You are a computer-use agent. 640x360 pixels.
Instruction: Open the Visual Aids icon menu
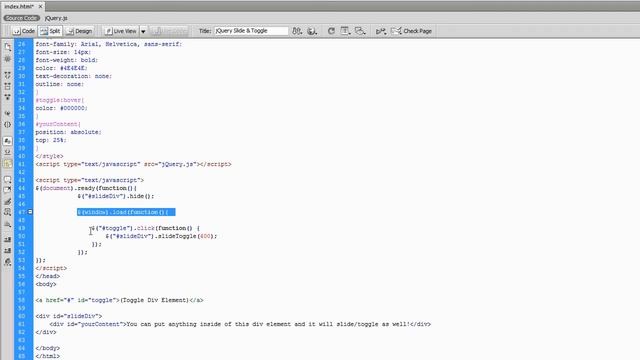tap(360, 31)
